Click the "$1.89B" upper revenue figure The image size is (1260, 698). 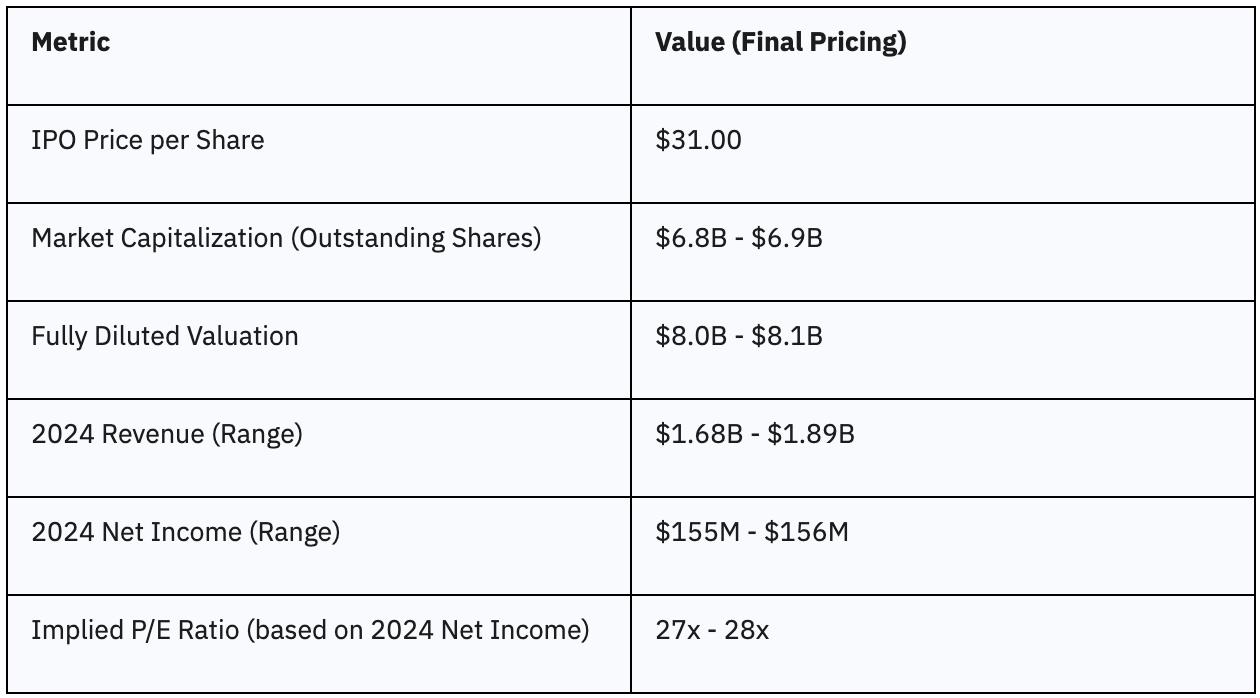(x=810, y=434)
